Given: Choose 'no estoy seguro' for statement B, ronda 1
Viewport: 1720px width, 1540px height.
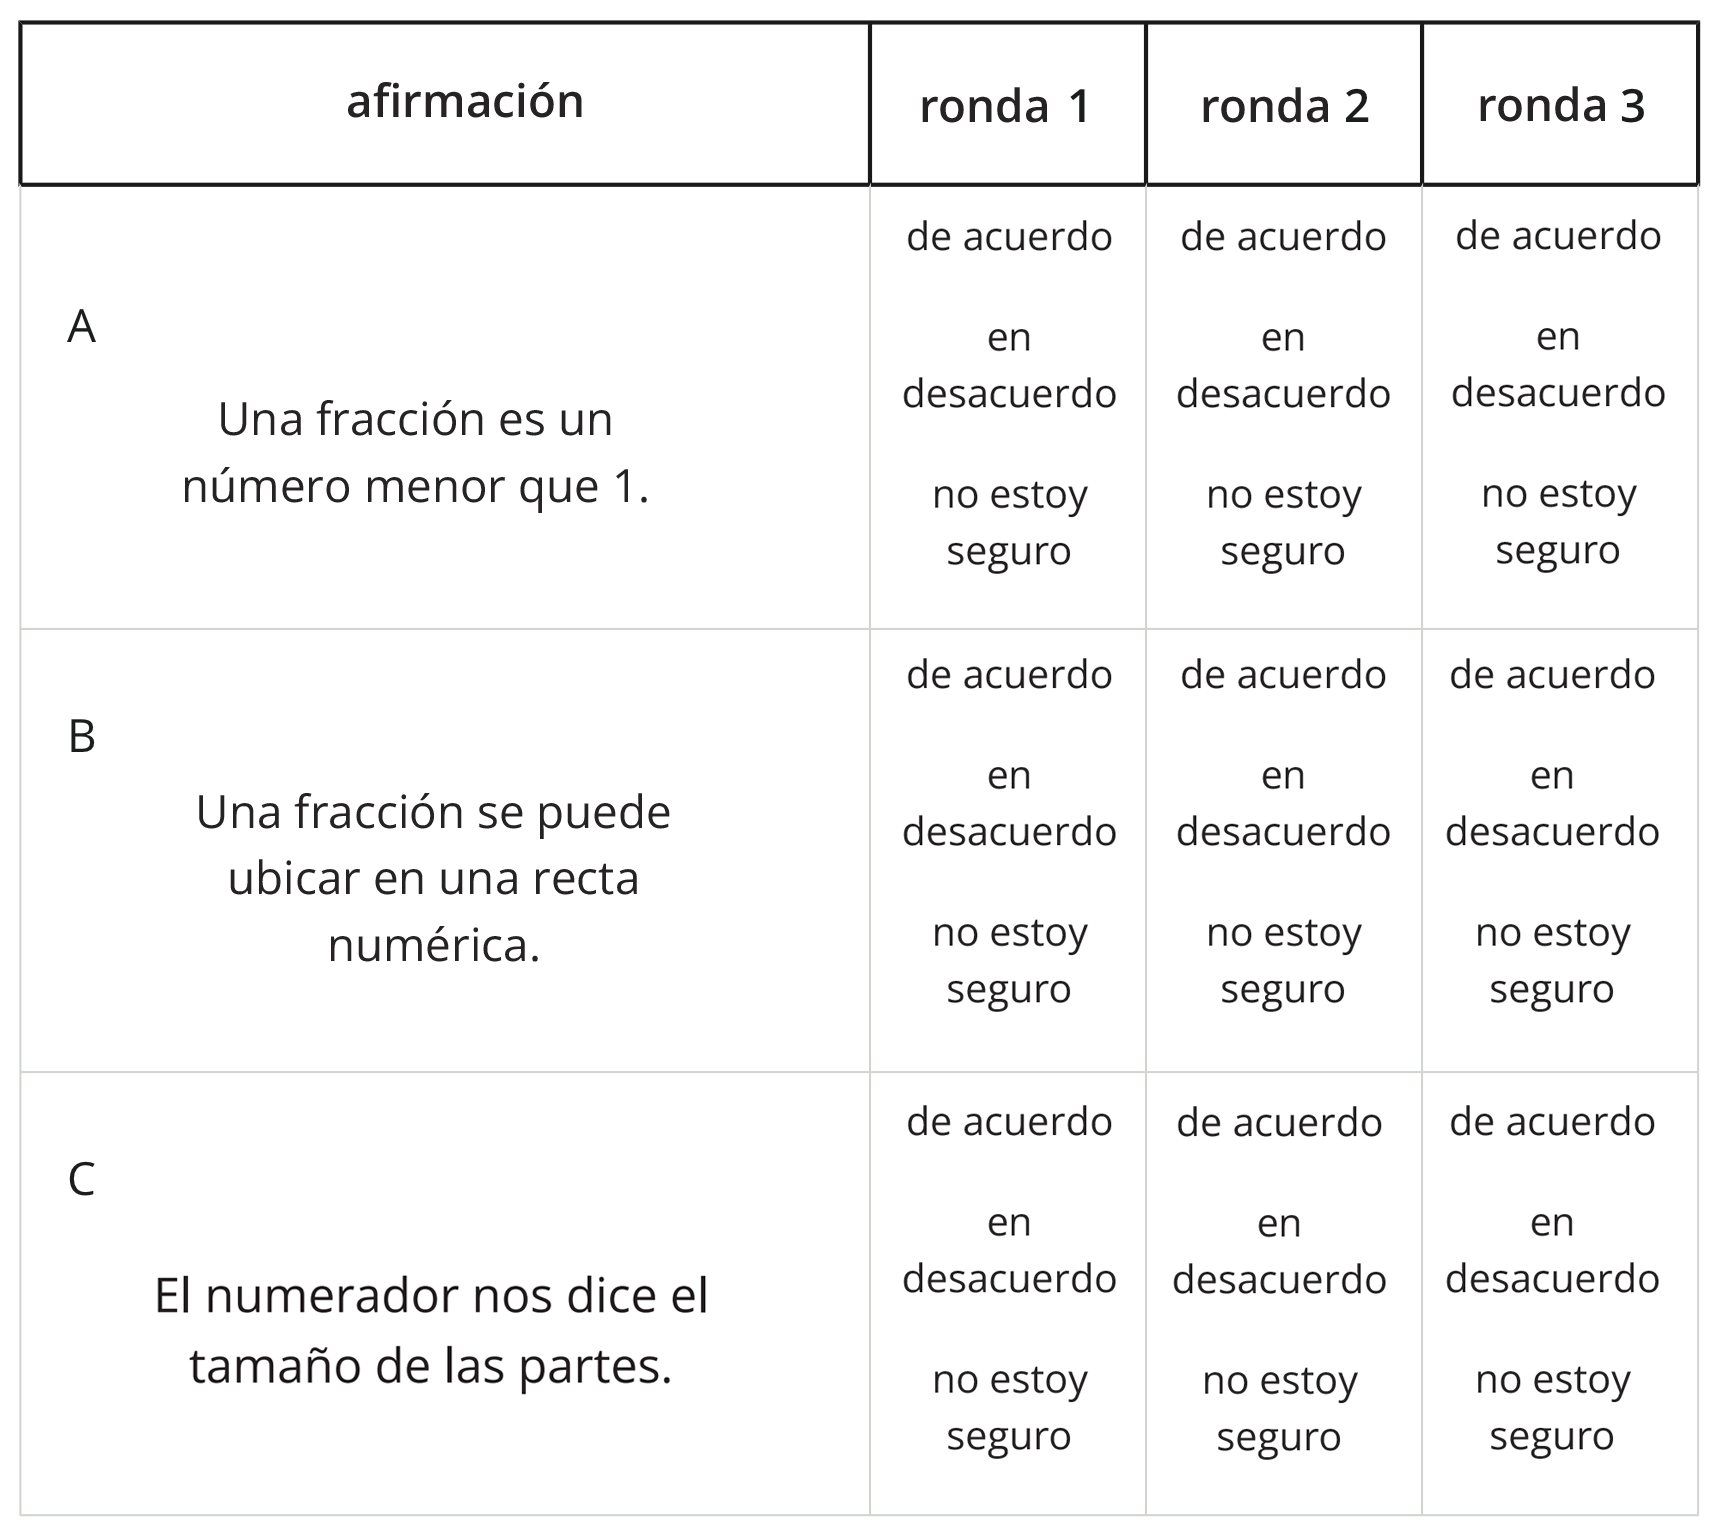Looking at the screenshot, I should (x=1008, y=960).
